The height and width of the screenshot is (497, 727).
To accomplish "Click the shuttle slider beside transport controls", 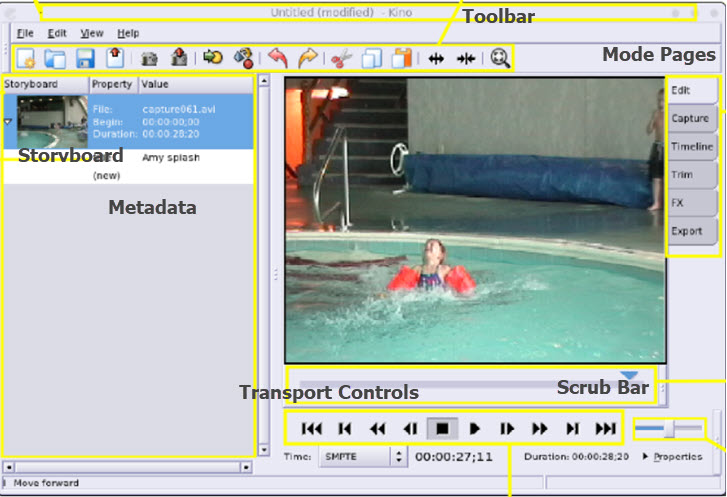I will 668,429.
